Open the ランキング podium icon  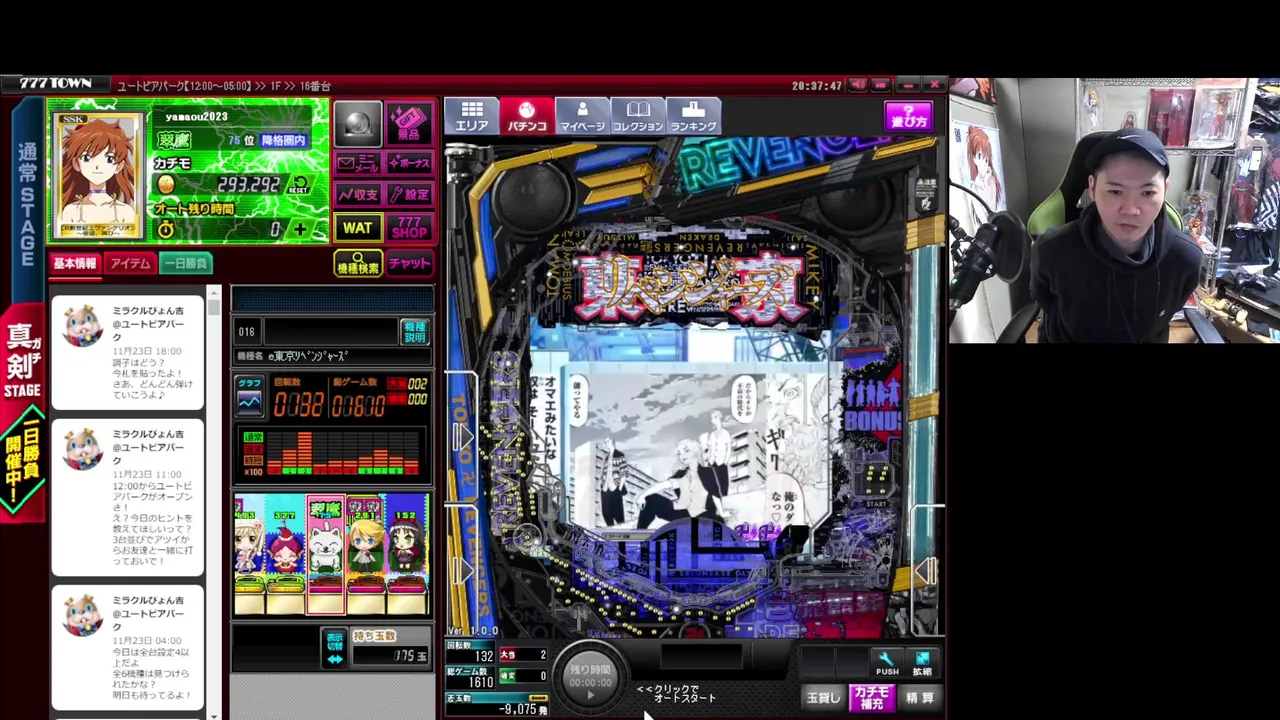(693, 116)
